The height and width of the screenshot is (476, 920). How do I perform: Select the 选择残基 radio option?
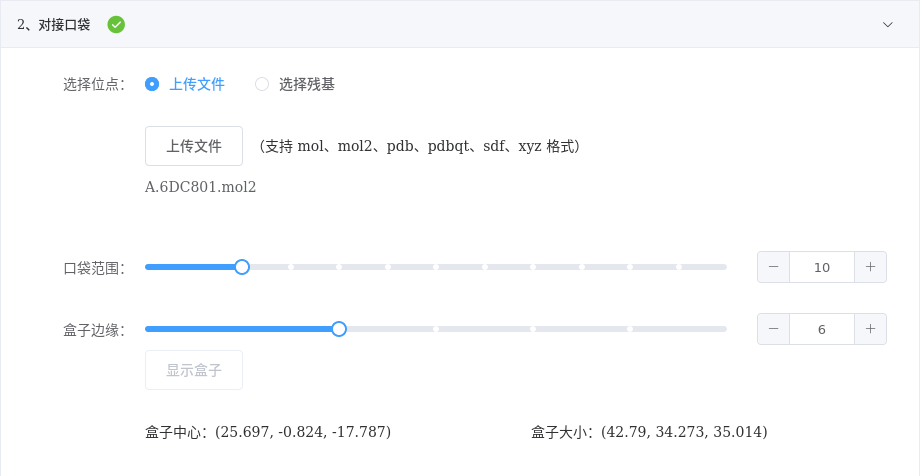[x=262, y=84]
